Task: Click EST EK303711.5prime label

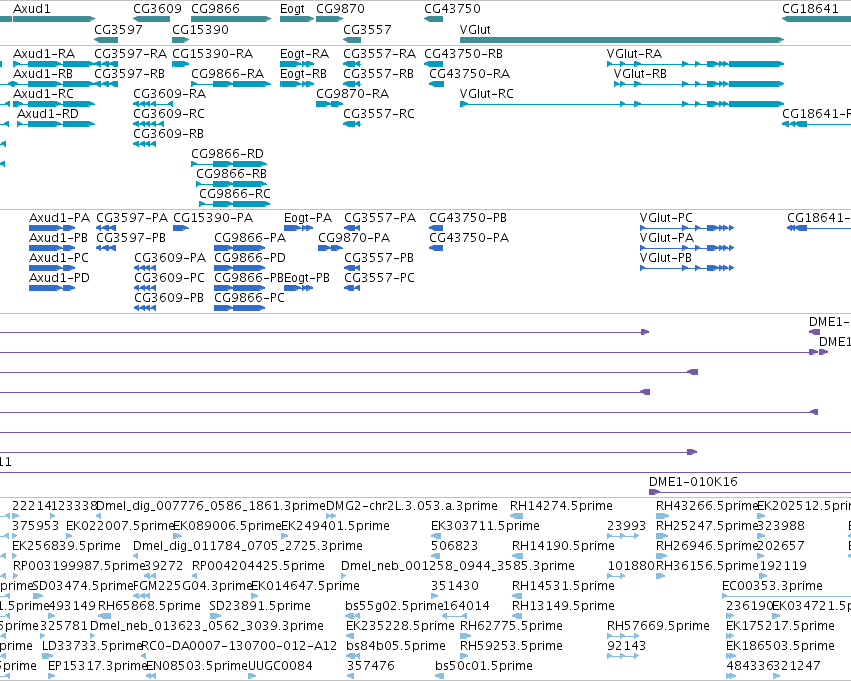Action: [485, 526]
